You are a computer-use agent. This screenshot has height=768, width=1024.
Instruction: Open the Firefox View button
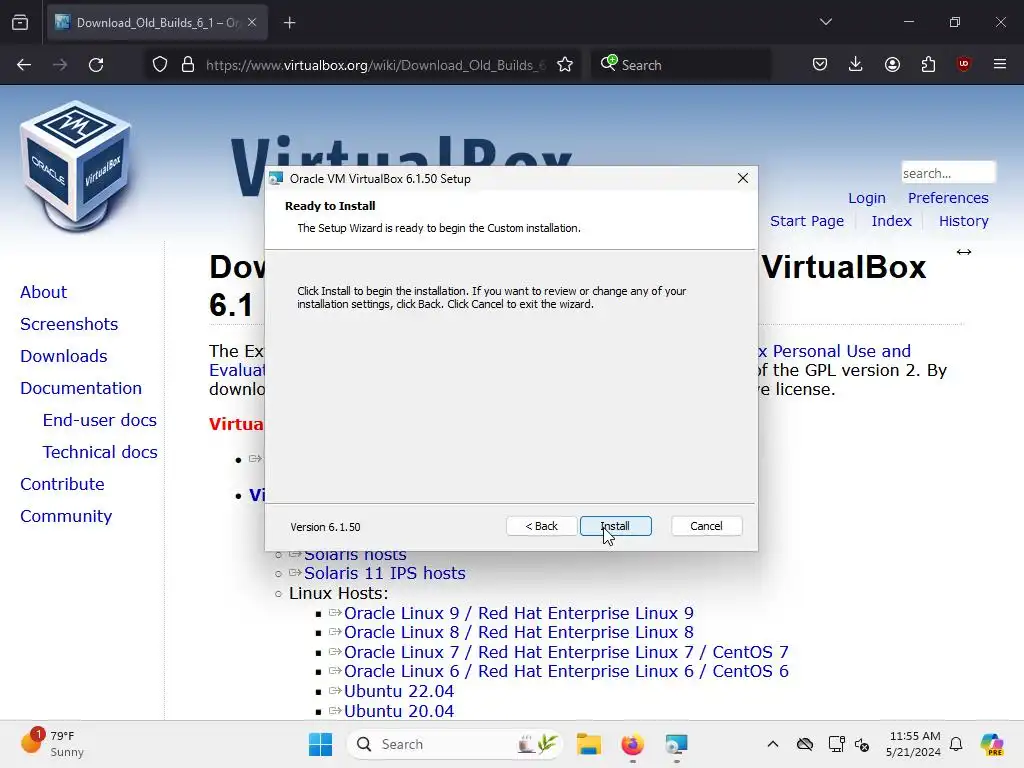[20, 22]
